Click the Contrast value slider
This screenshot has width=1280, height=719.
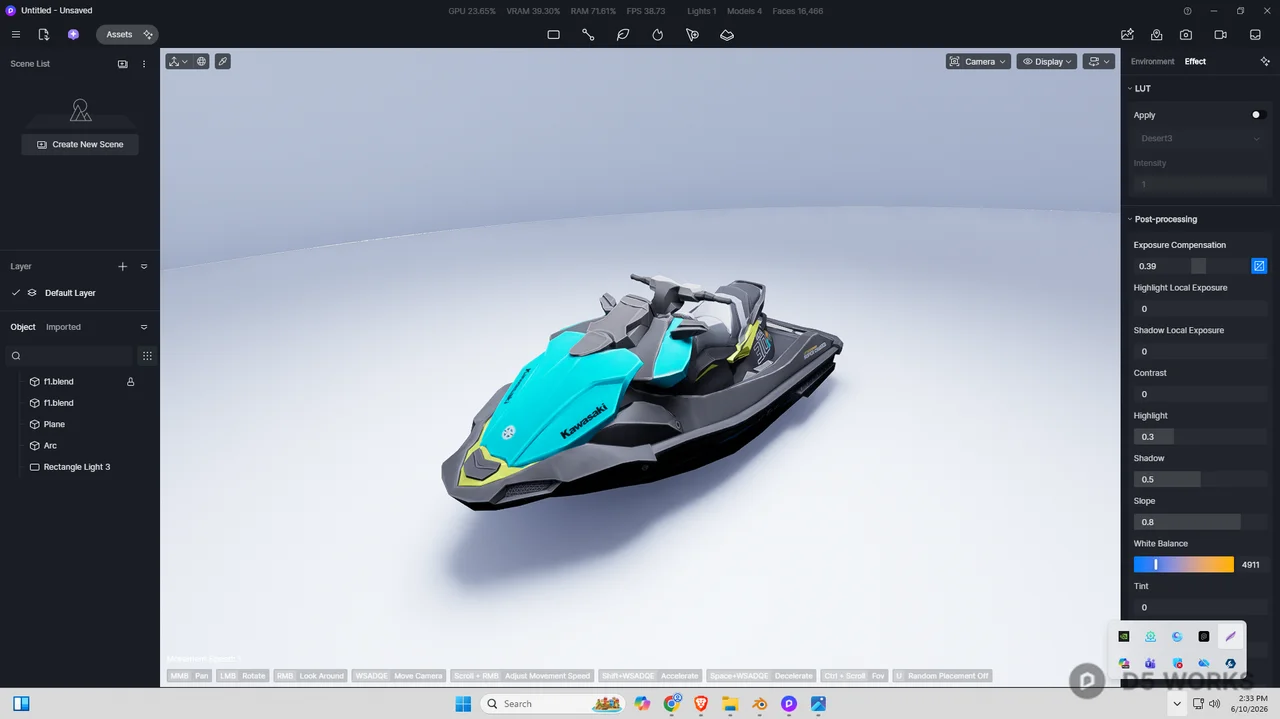(1200, 394)
